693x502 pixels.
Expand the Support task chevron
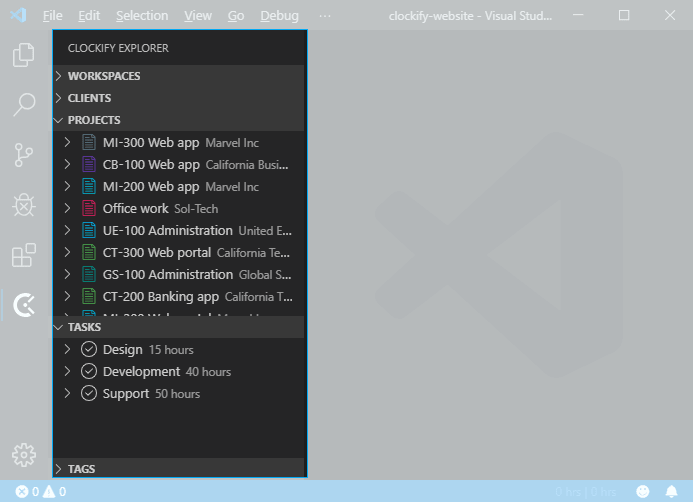point(67,393)
